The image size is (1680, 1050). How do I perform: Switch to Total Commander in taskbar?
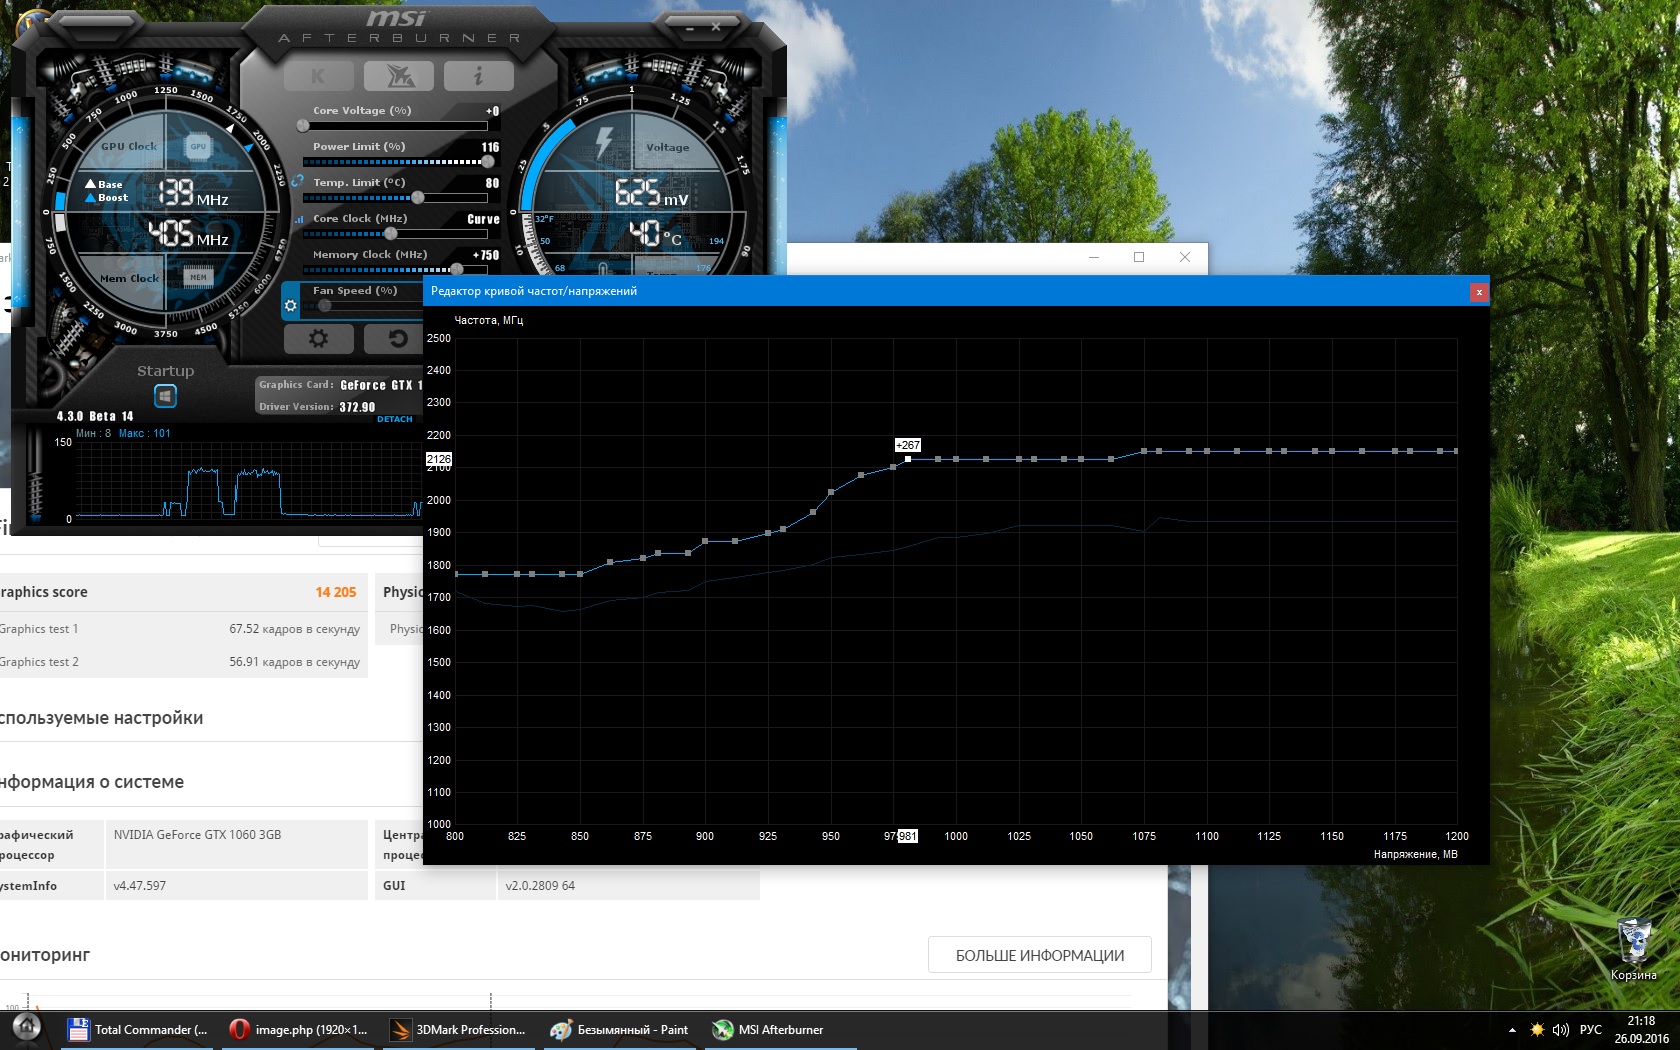(x=138, y=1029)
